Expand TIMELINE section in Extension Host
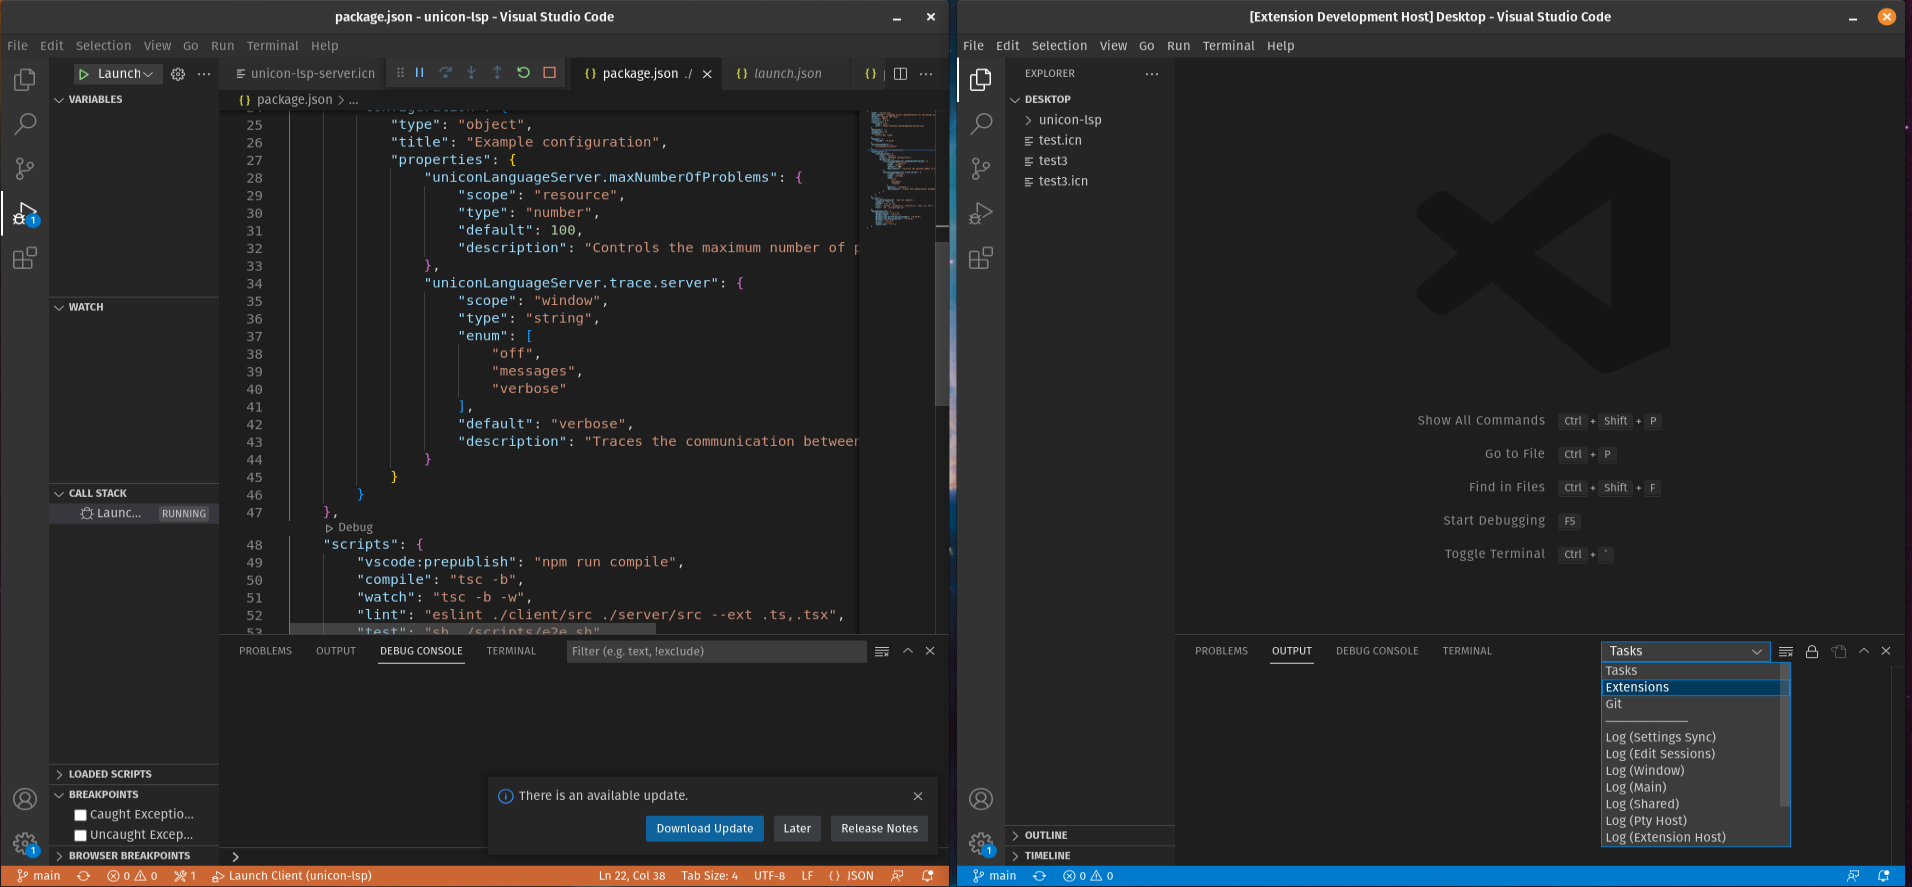Image resolution: width=1912 pixels, height=887 pixels. pos(1090,856)
